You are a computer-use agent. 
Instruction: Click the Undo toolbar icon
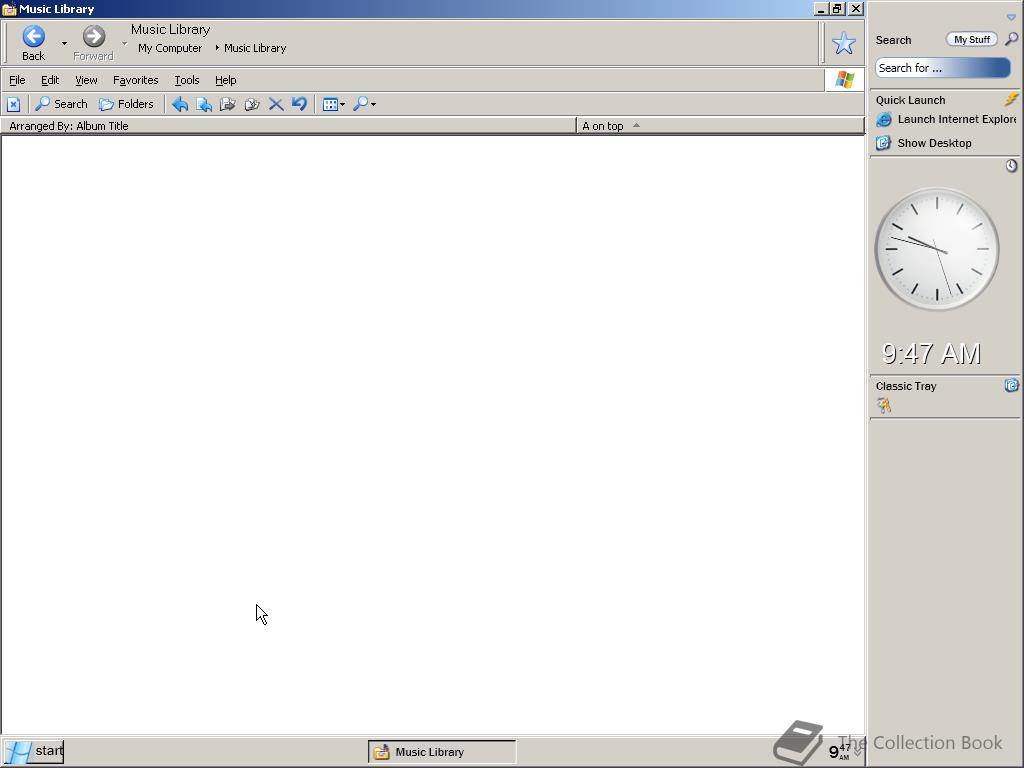point(299,104)
